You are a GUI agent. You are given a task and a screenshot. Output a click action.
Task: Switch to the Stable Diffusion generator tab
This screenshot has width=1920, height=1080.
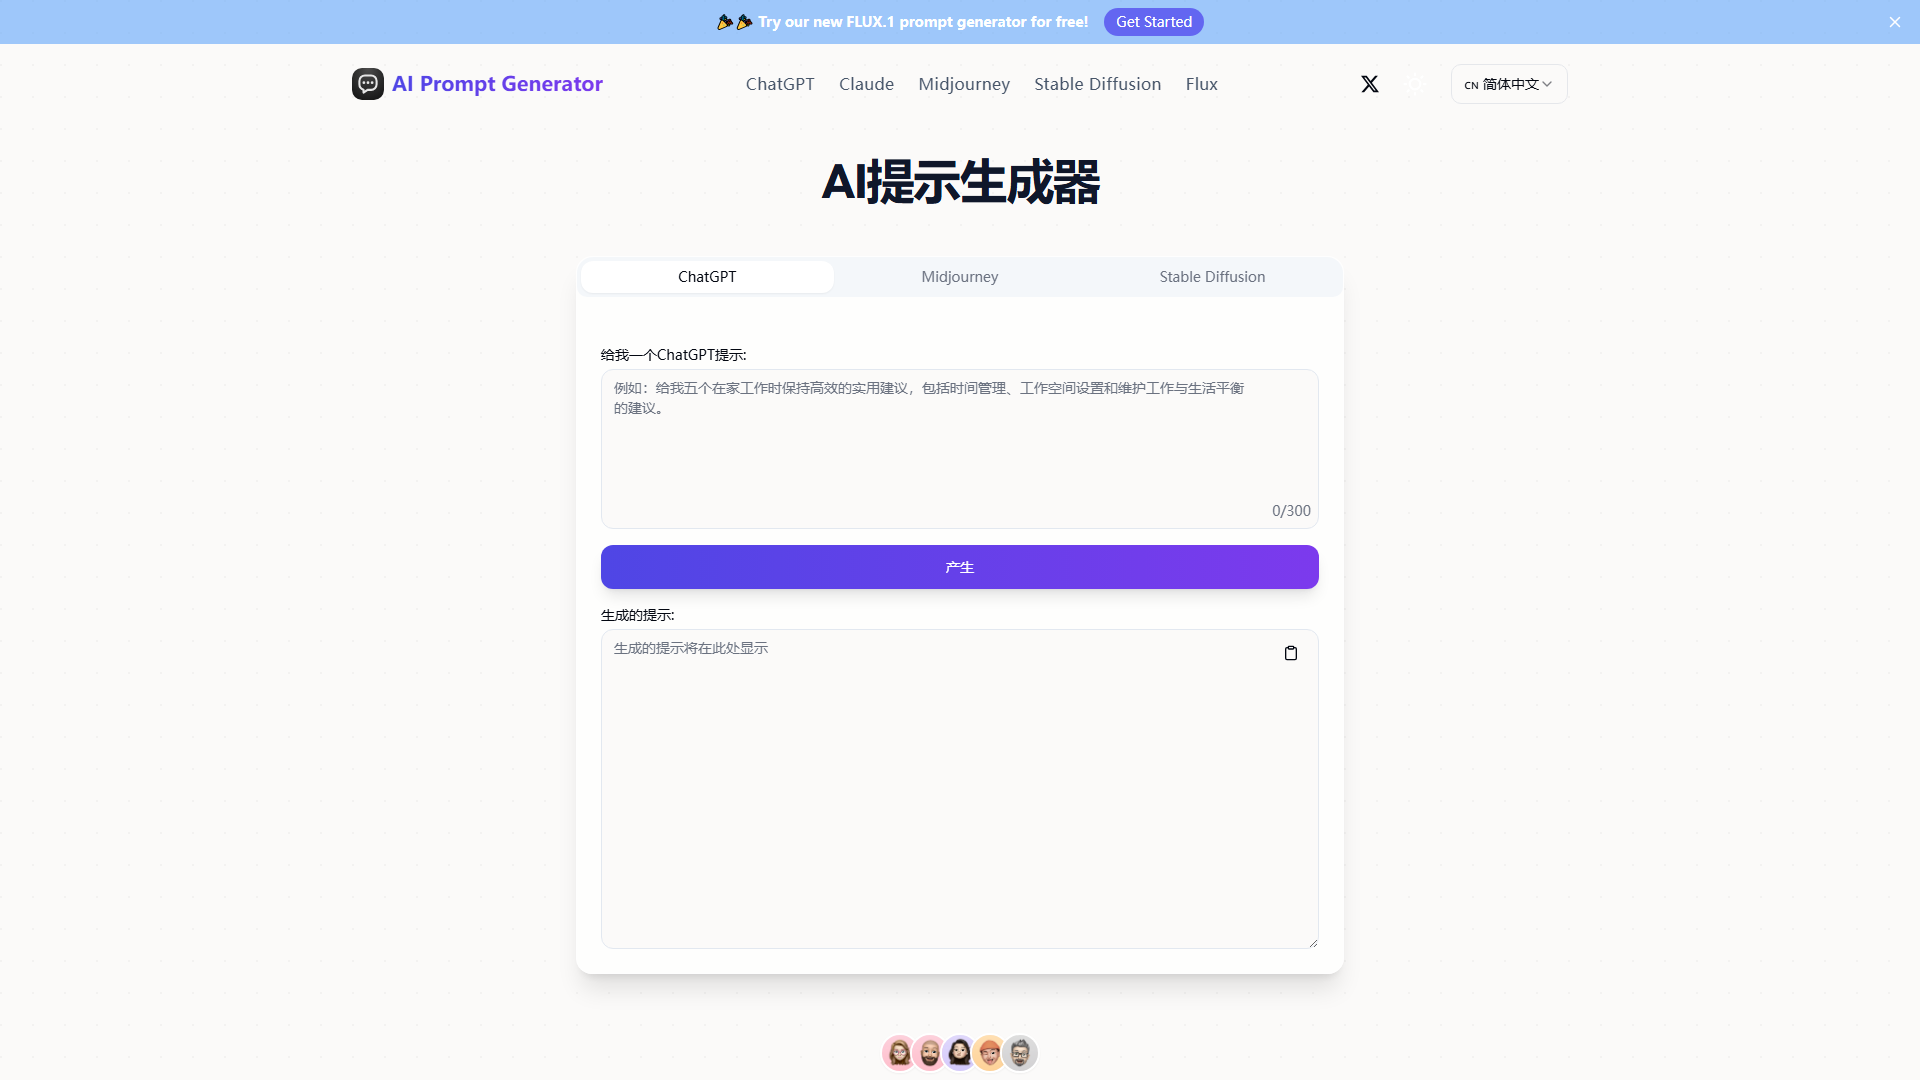click(x=1212, y=277)
